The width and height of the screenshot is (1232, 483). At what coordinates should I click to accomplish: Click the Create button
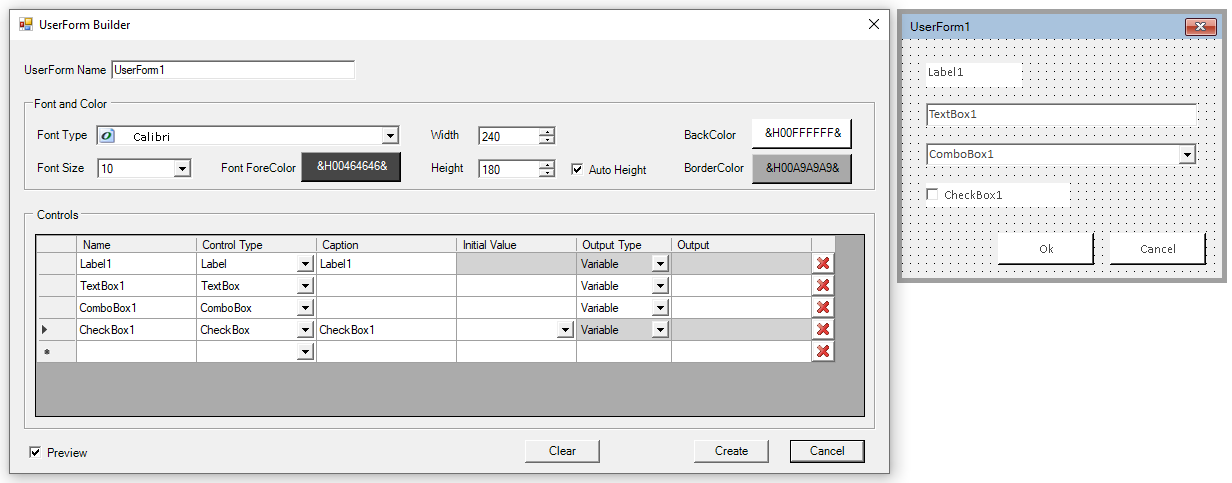click(731, 451)
